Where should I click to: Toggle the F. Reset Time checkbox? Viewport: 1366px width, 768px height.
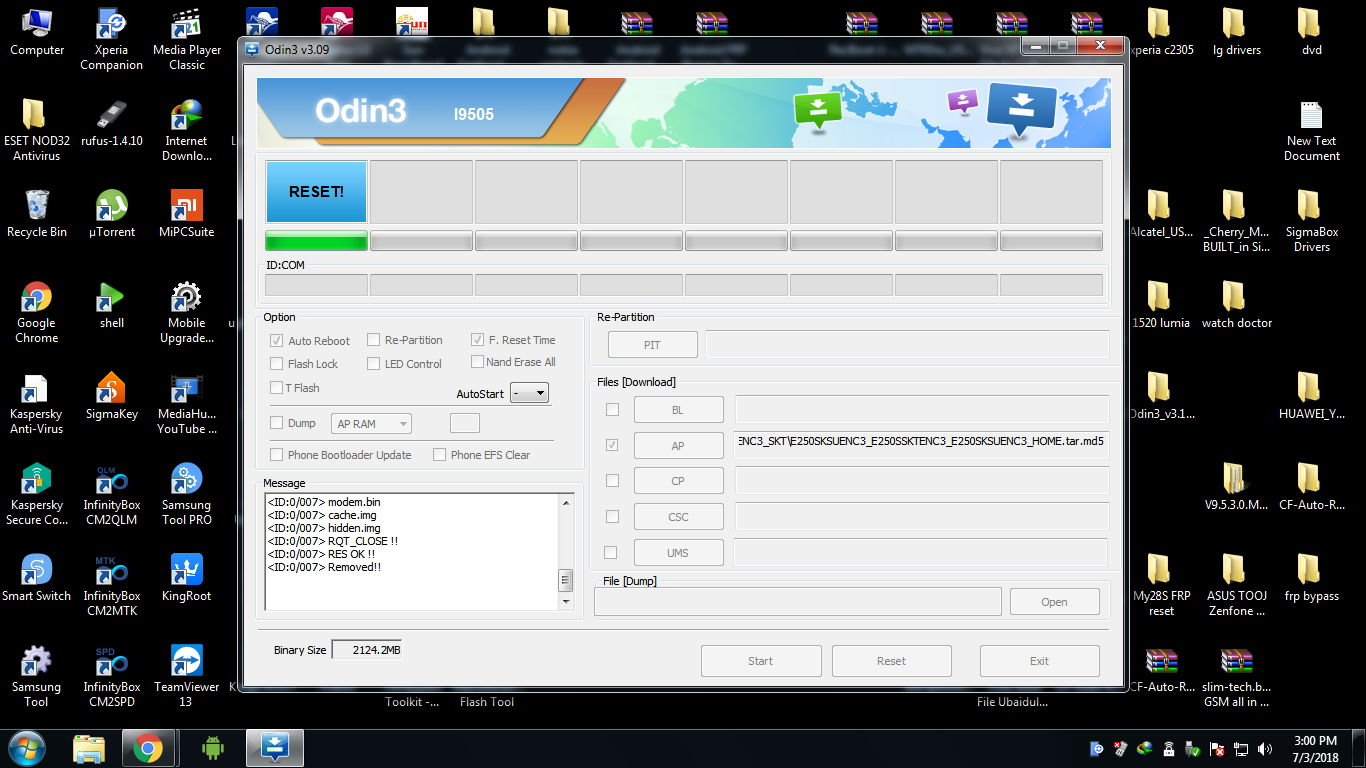[478, 340]
